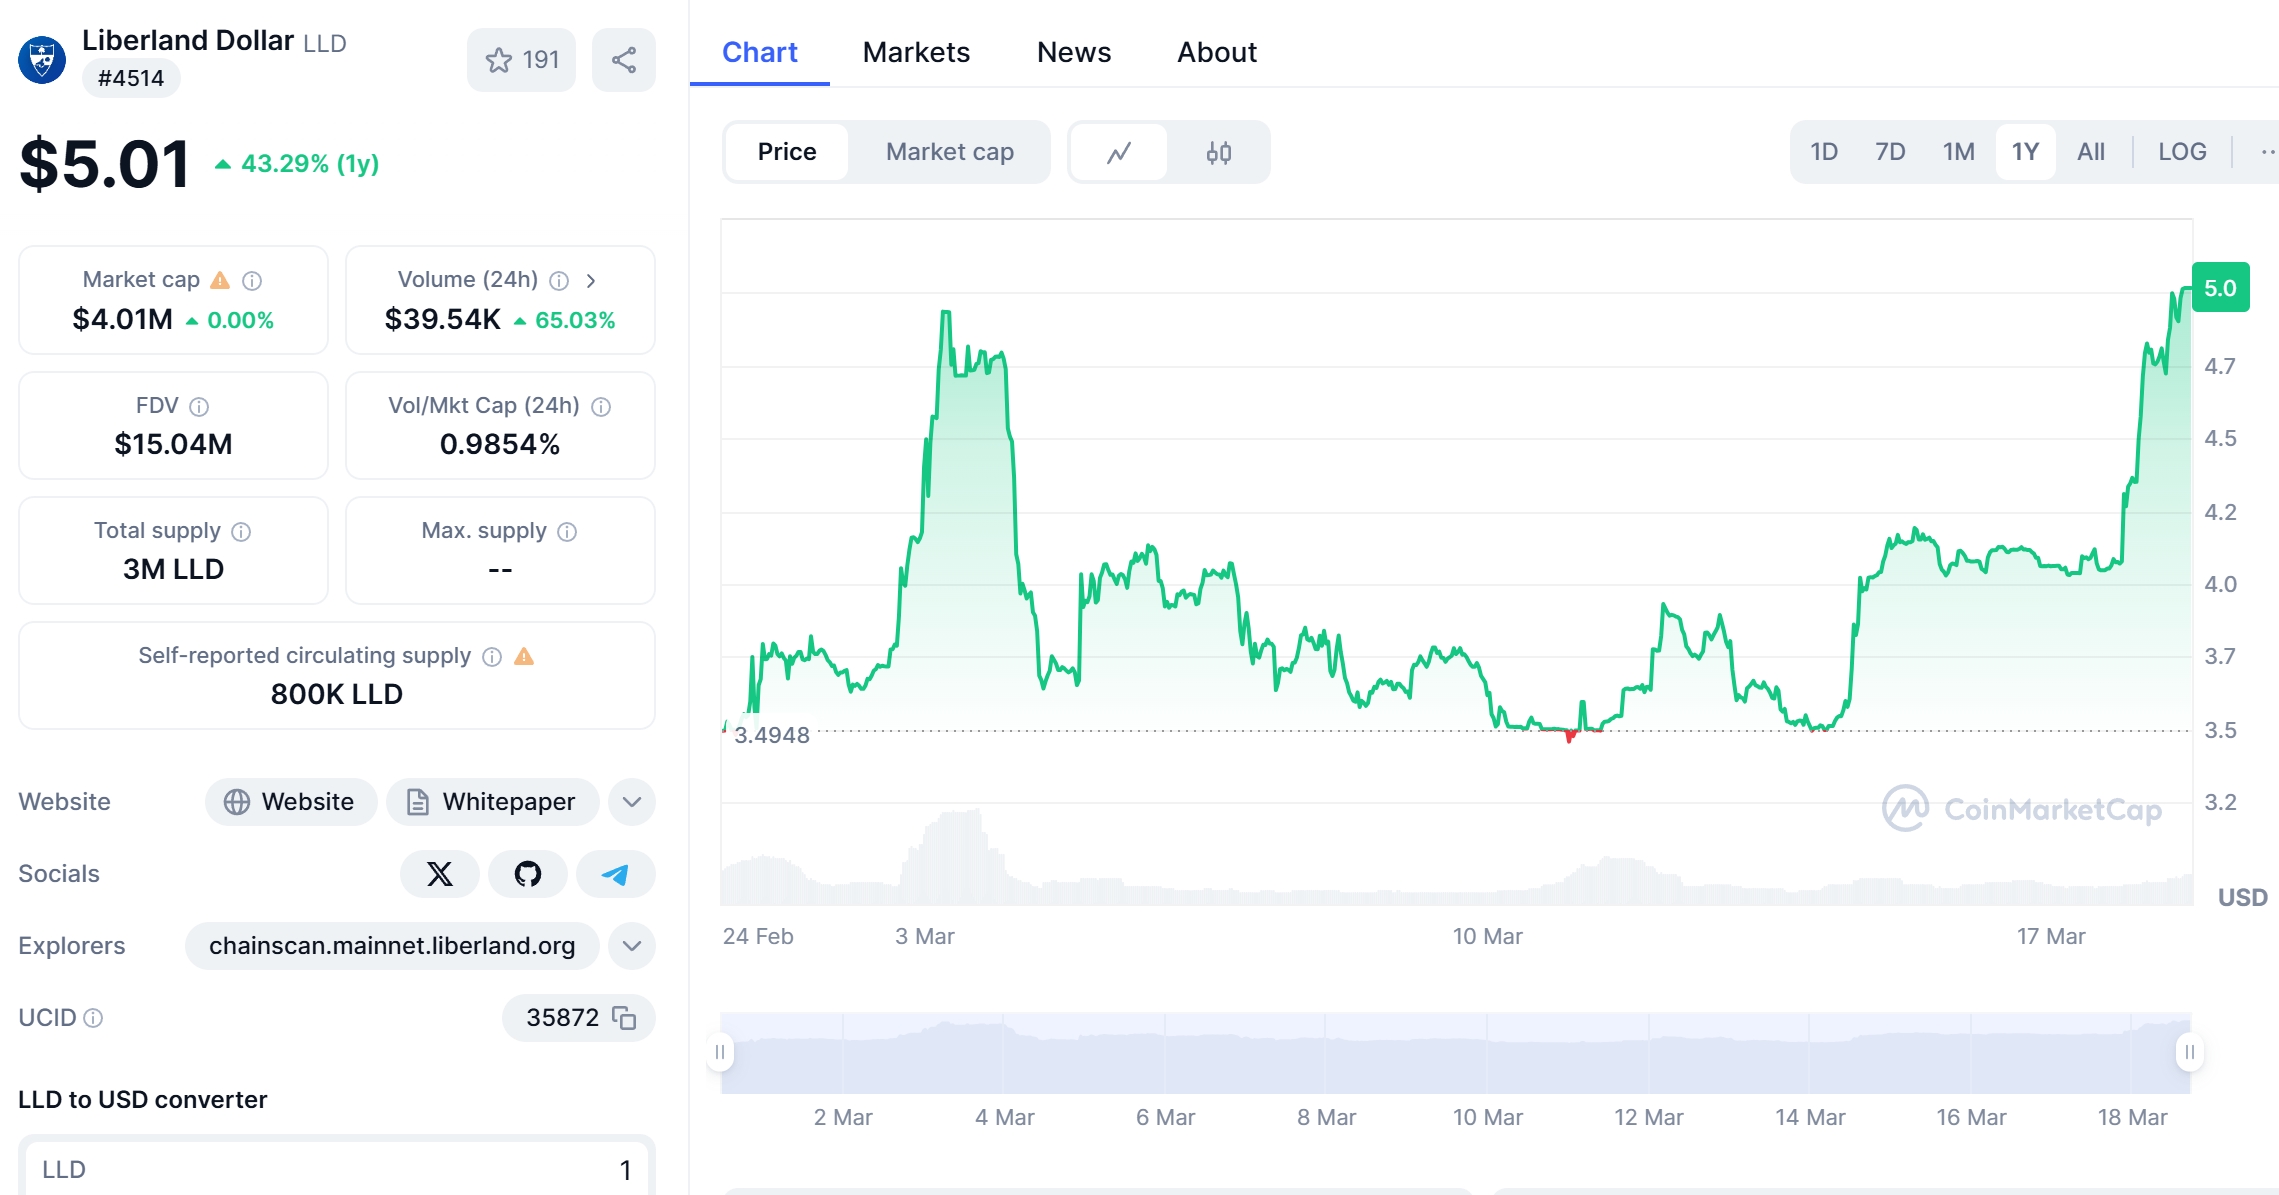2279x1195 pixels.
Task: Click the FDV info icon
Action: point(199,406)
